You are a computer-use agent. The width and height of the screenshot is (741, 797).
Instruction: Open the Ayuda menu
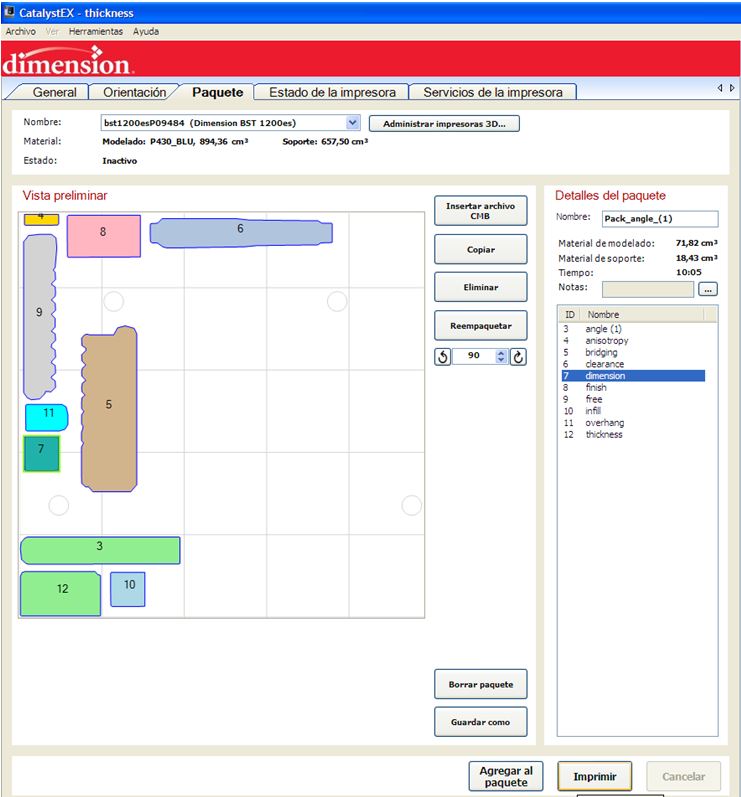tap(146, 32)
